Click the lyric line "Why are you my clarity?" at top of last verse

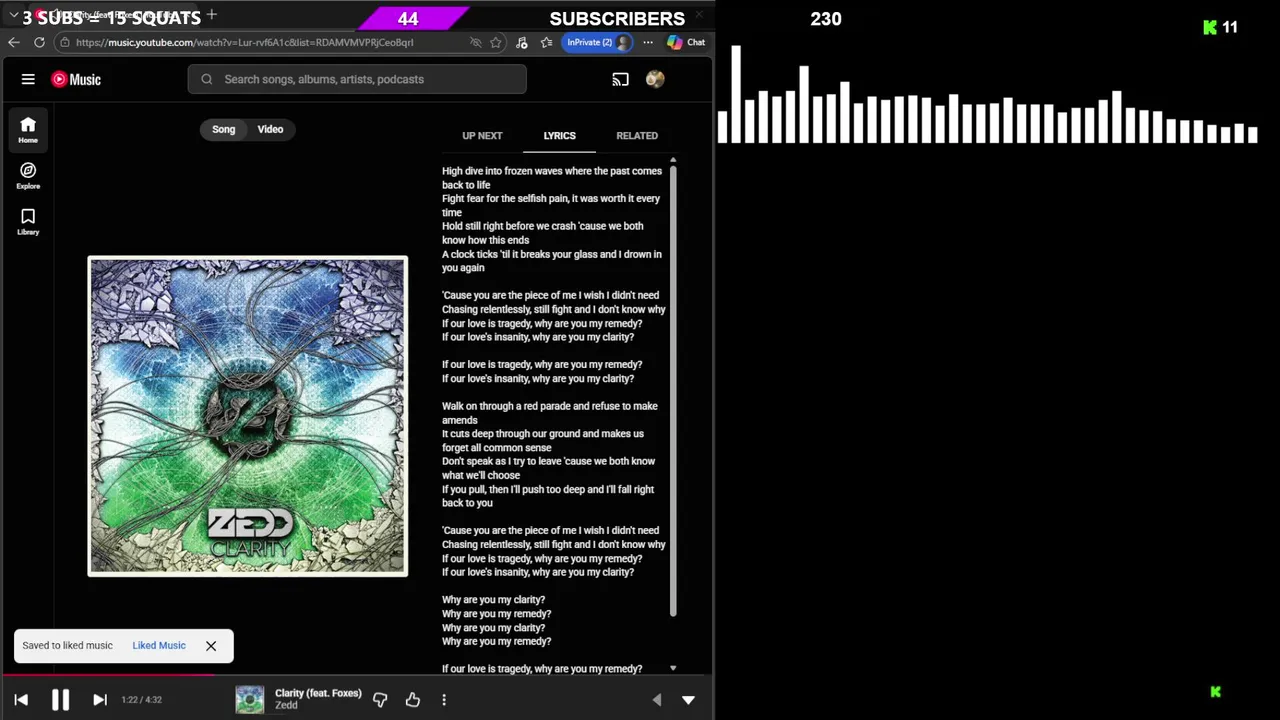coord(493,600)
